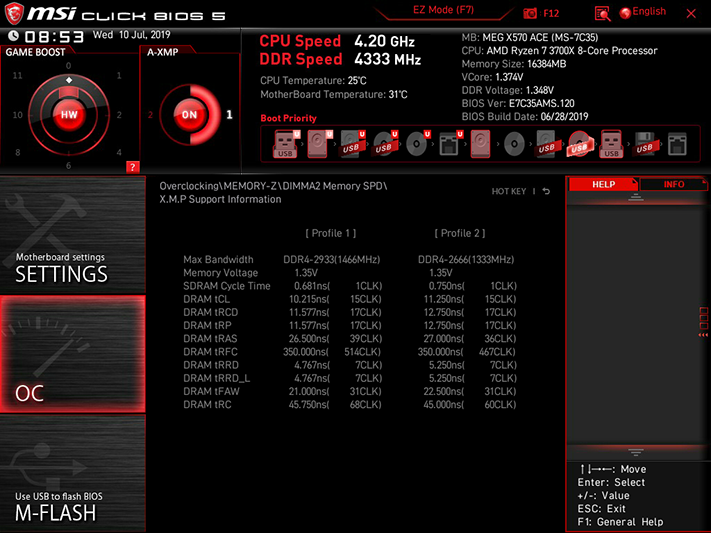Switch to the HELP tab
The height and width of the screenshot is (533, 711).
pos(603,184)
